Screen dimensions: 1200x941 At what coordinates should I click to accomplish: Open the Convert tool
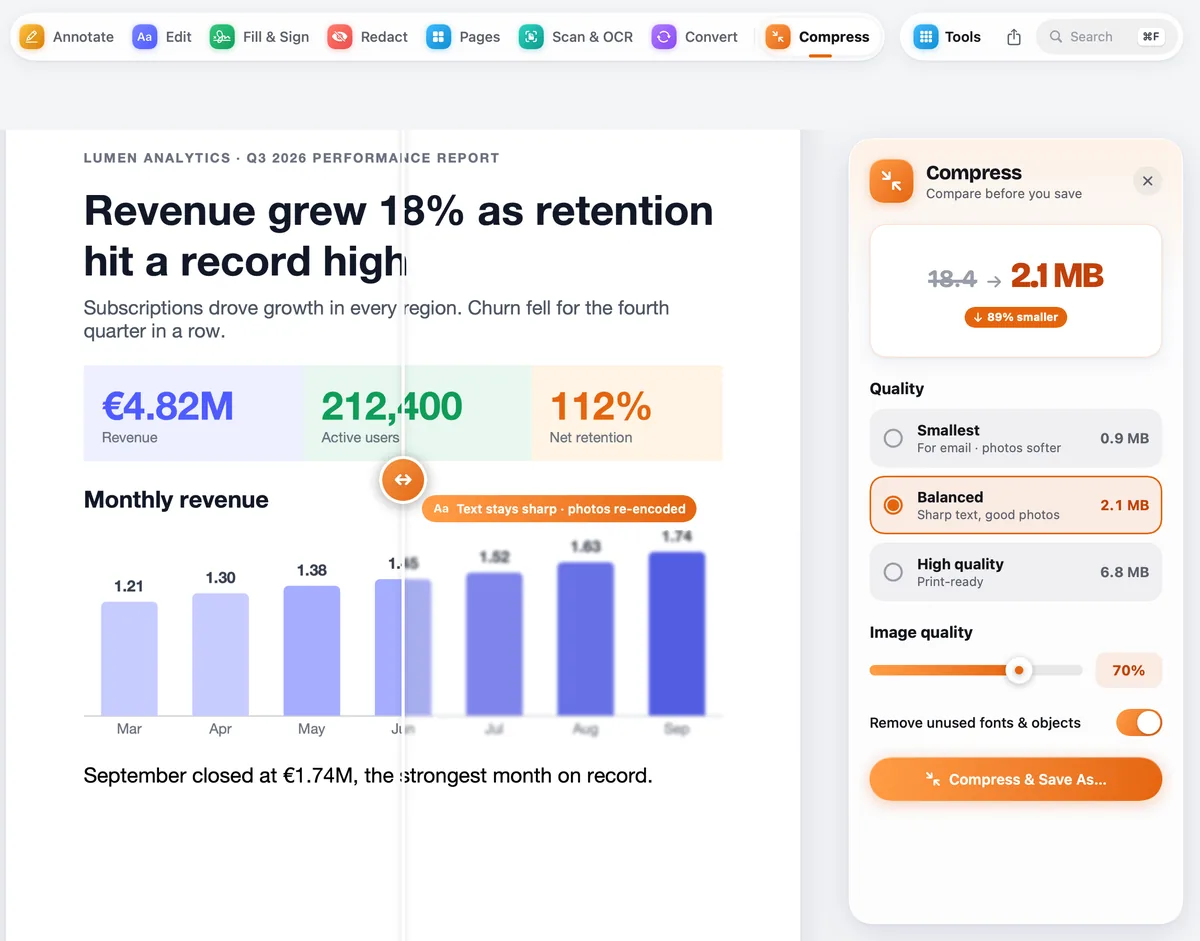click(695, 37)
